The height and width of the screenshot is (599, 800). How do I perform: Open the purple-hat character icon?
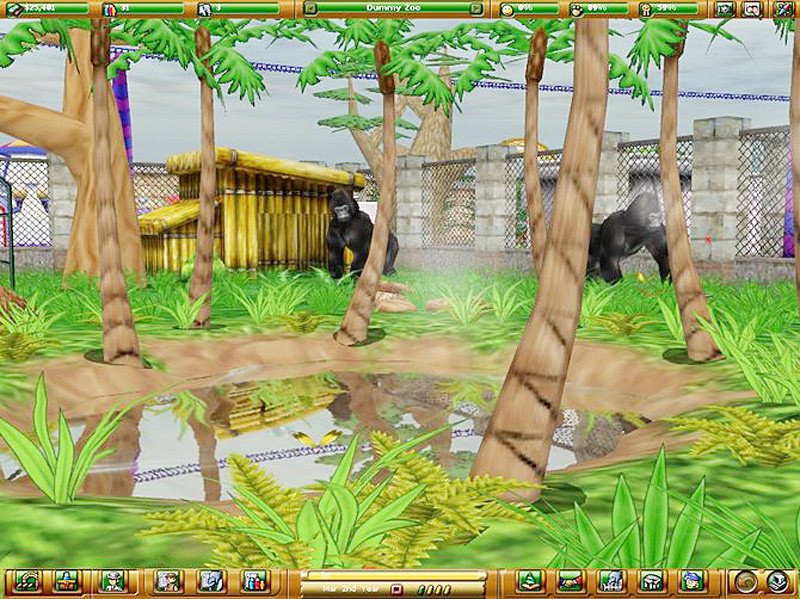click(692, 581)
